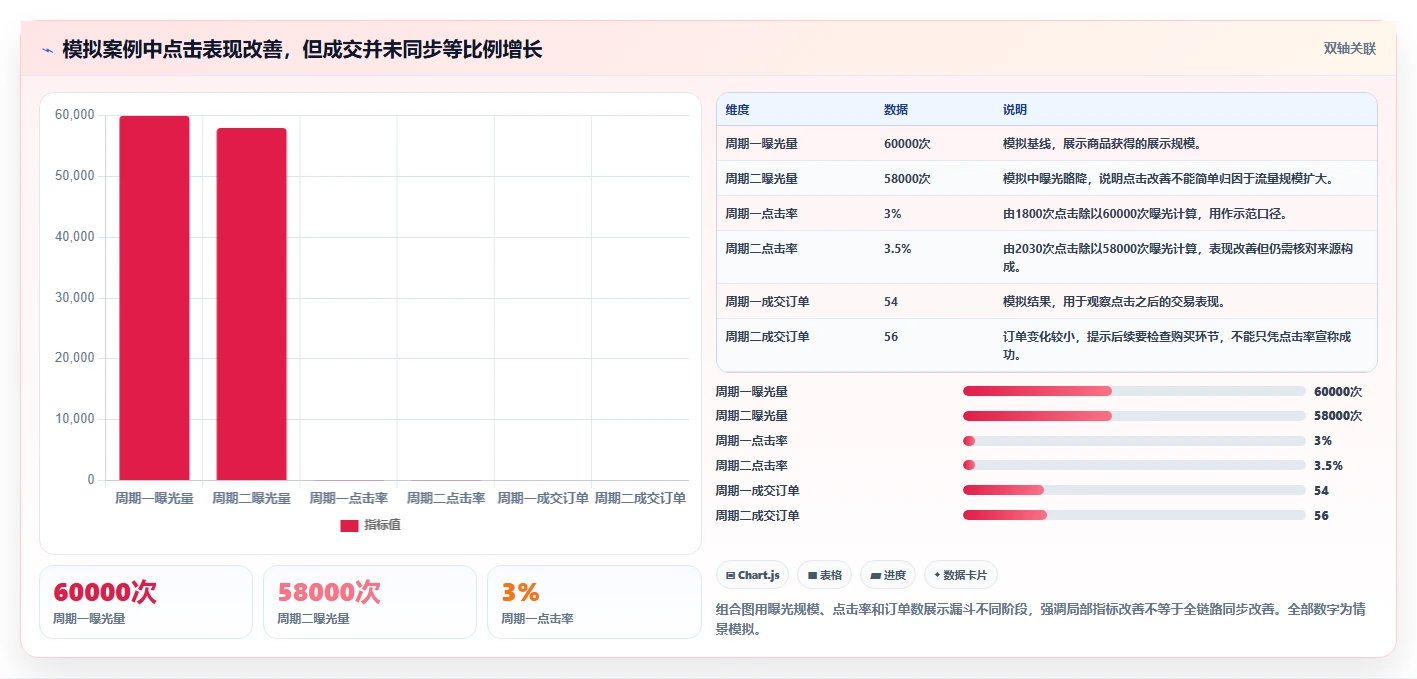Click the 3.5% value in the table

click(897, 248)
